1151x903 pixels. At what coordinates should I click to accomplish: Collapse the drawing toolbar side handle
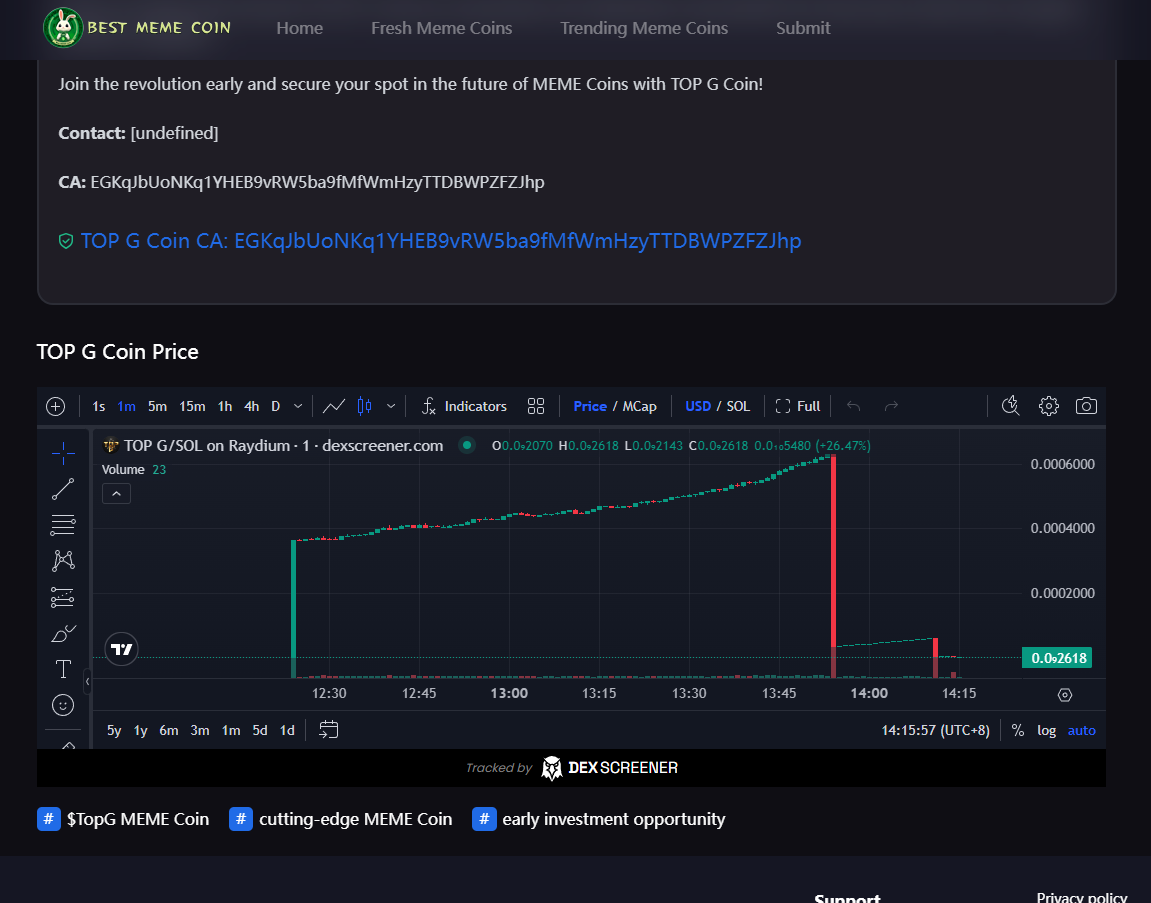coord(87,681)
